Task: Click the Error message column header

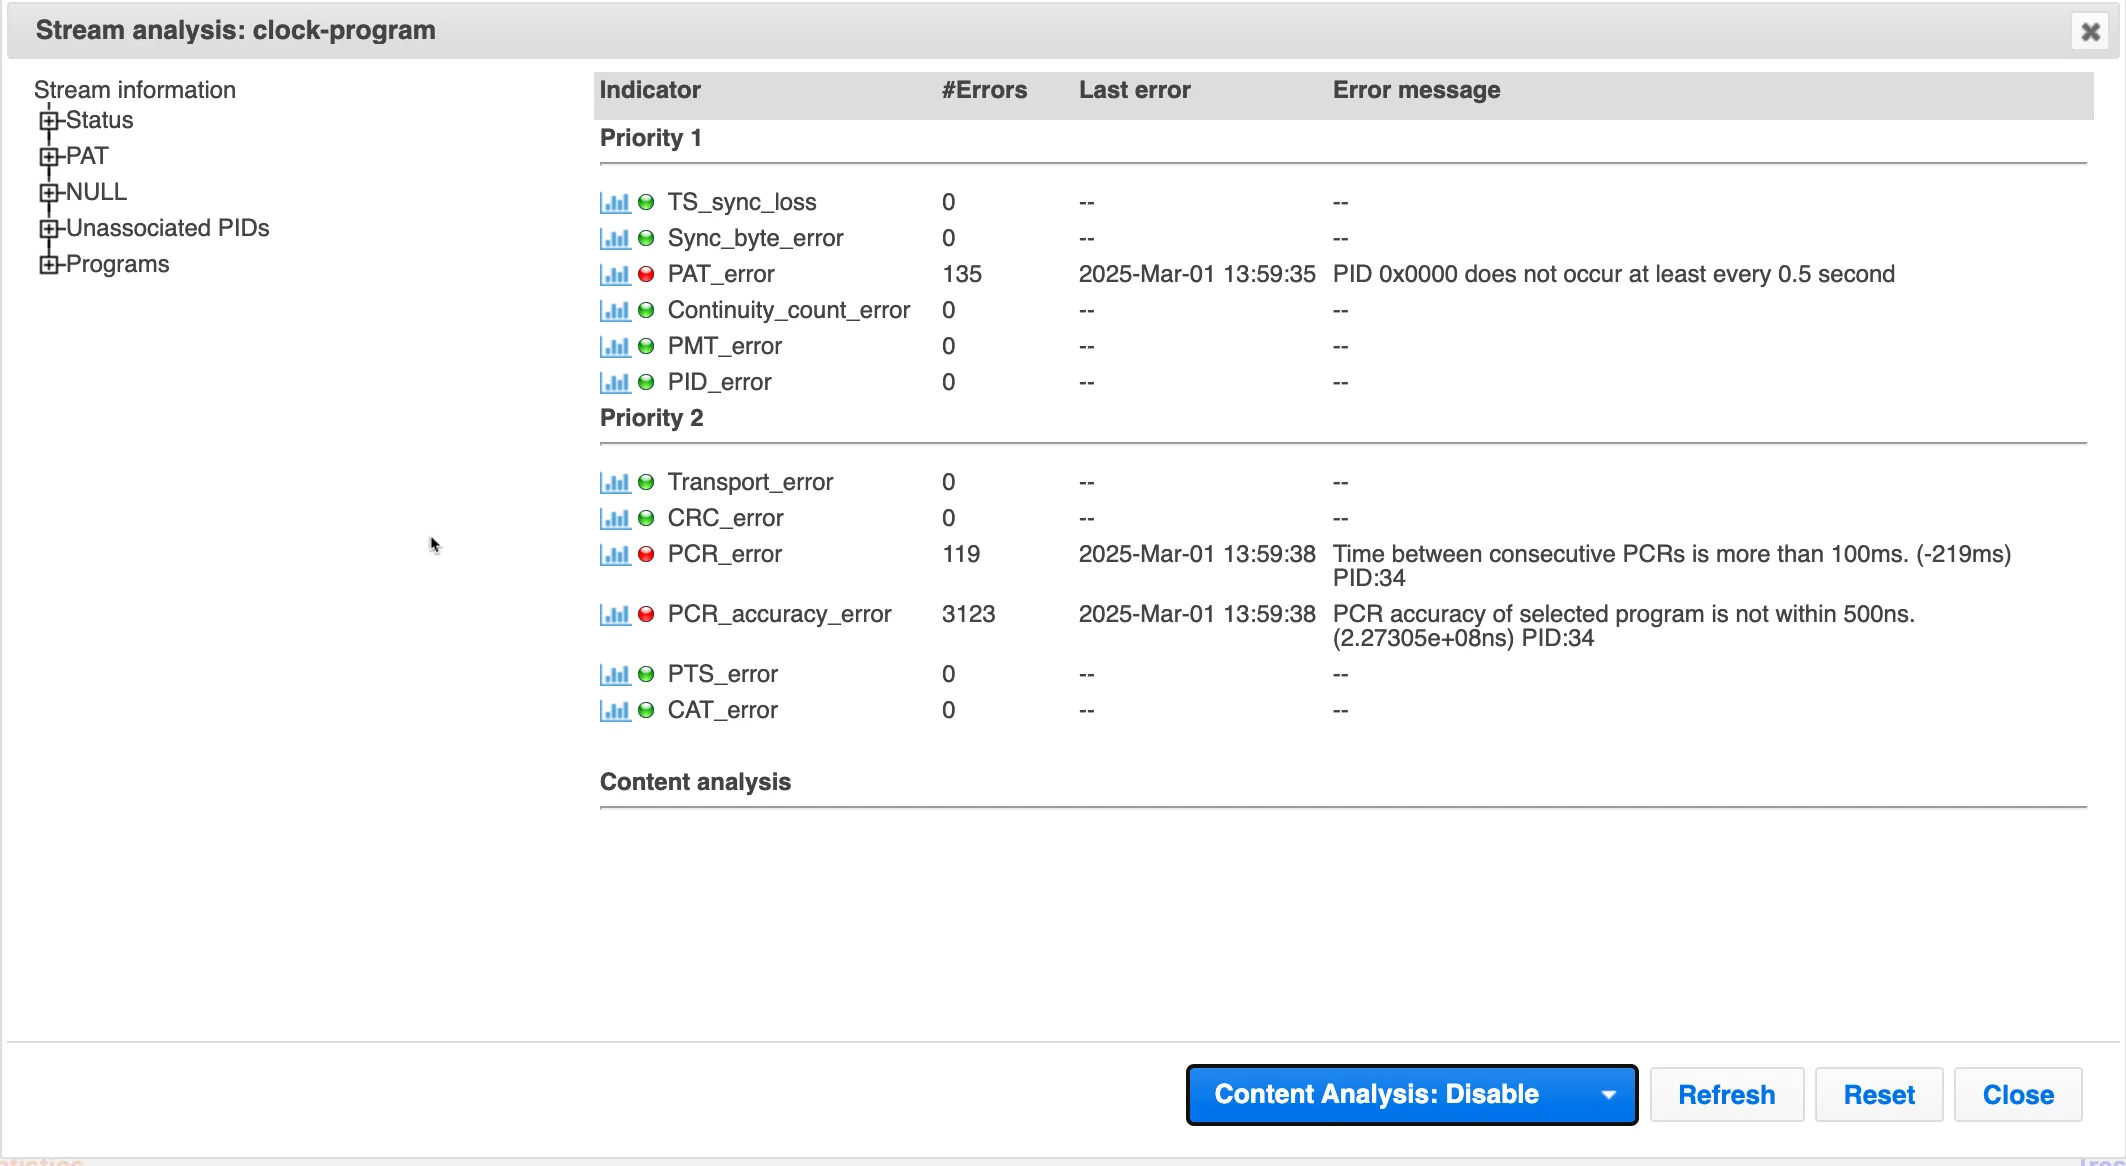Action: (1416, 90)
